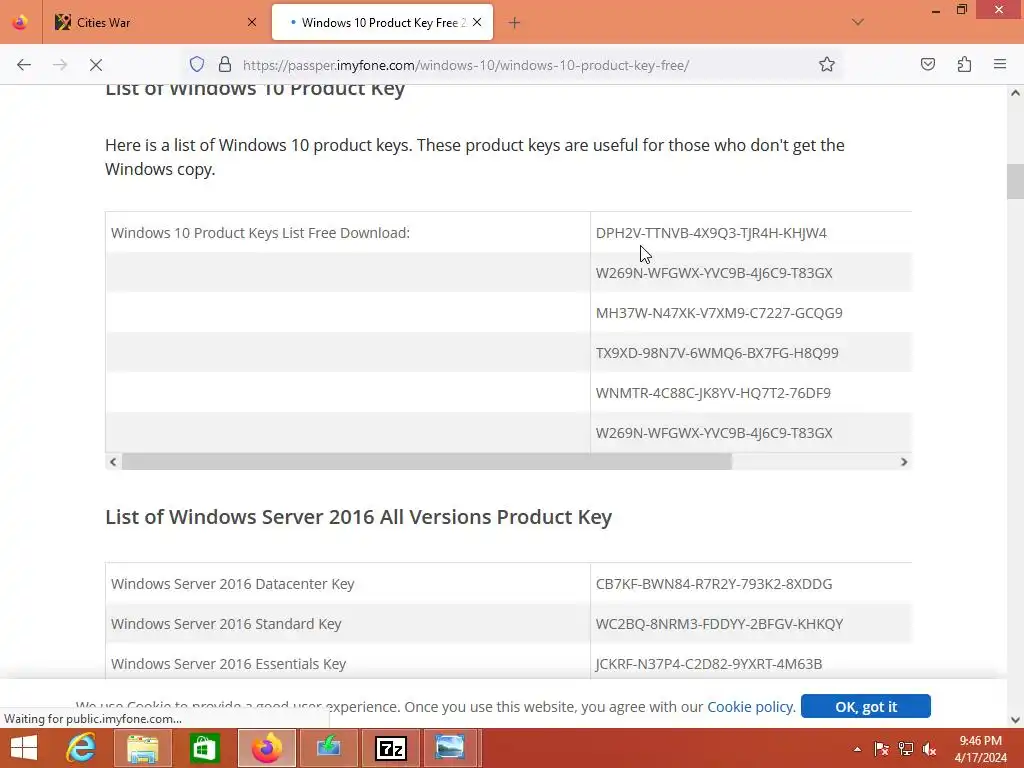View site security padlock info
1024x768 pixels.
[x=225, y=64]
